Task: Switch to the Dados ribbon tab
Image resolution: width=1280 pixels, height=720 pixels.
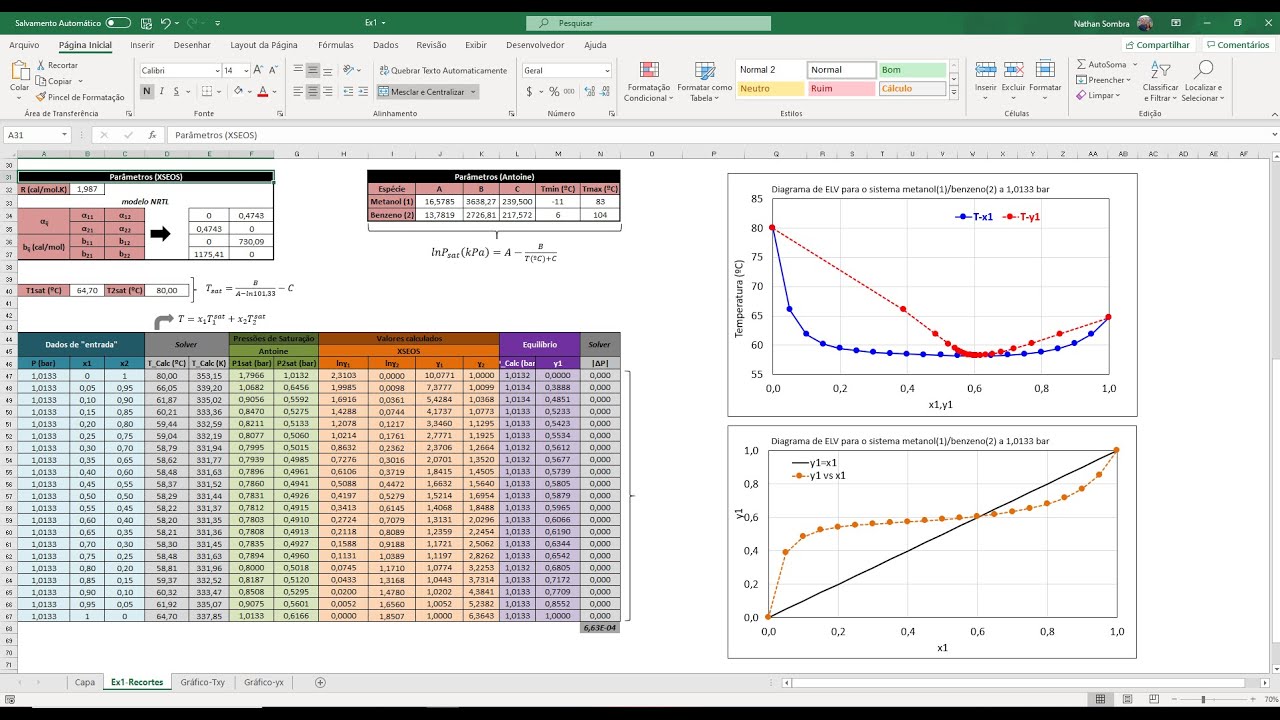Action: click(386, 45)
